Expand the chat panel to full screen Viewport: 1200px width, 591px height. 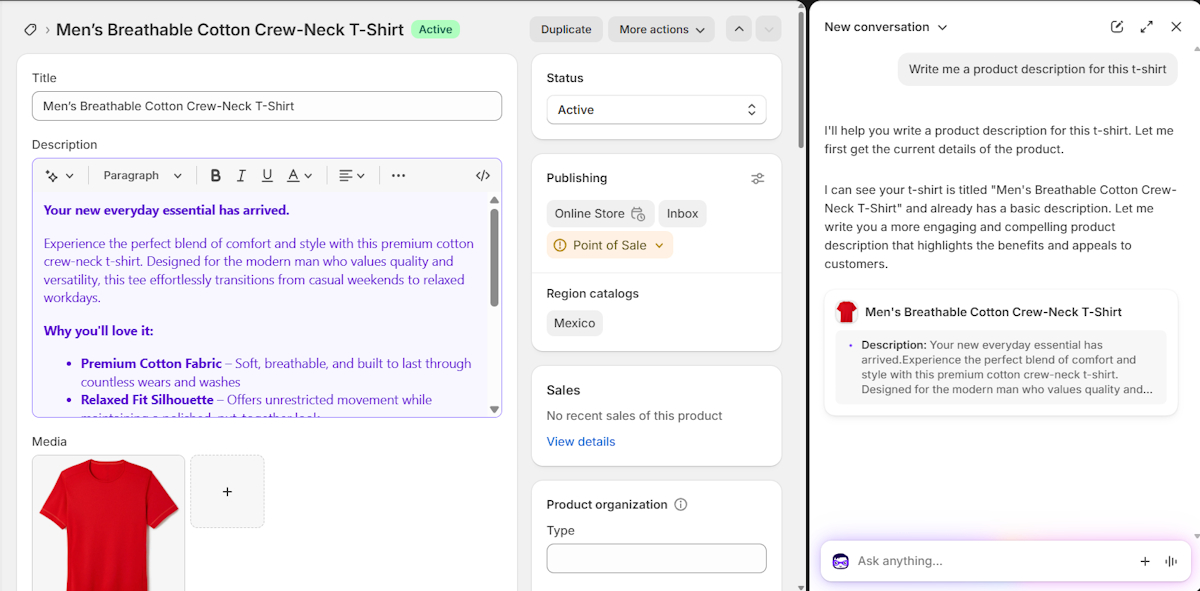click(x=1146, y=27)
